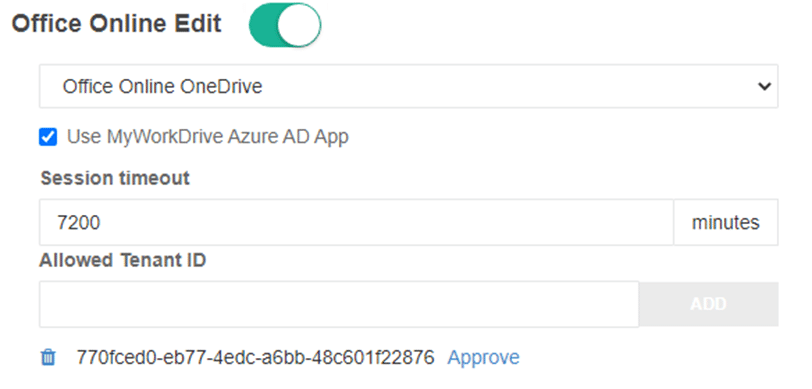Select the 770fced0 tenant ID text

[x=255, y=357]
